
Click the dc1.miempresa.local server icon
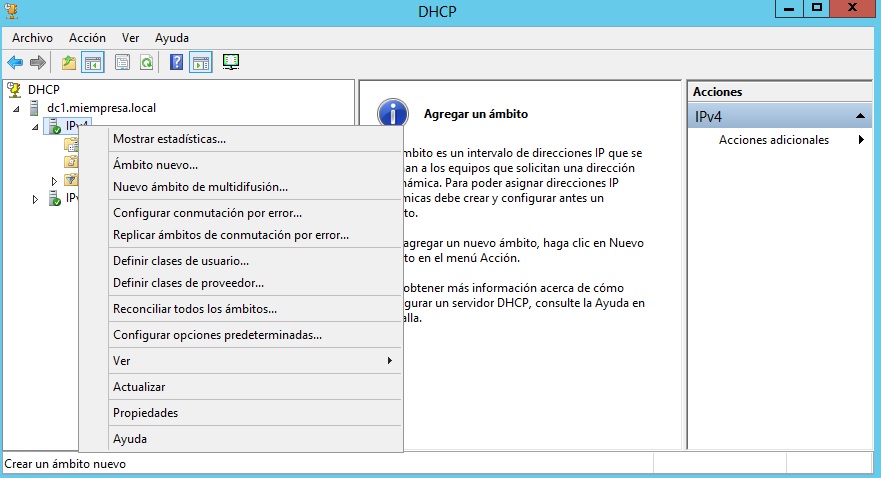click(x=36, y=108)
